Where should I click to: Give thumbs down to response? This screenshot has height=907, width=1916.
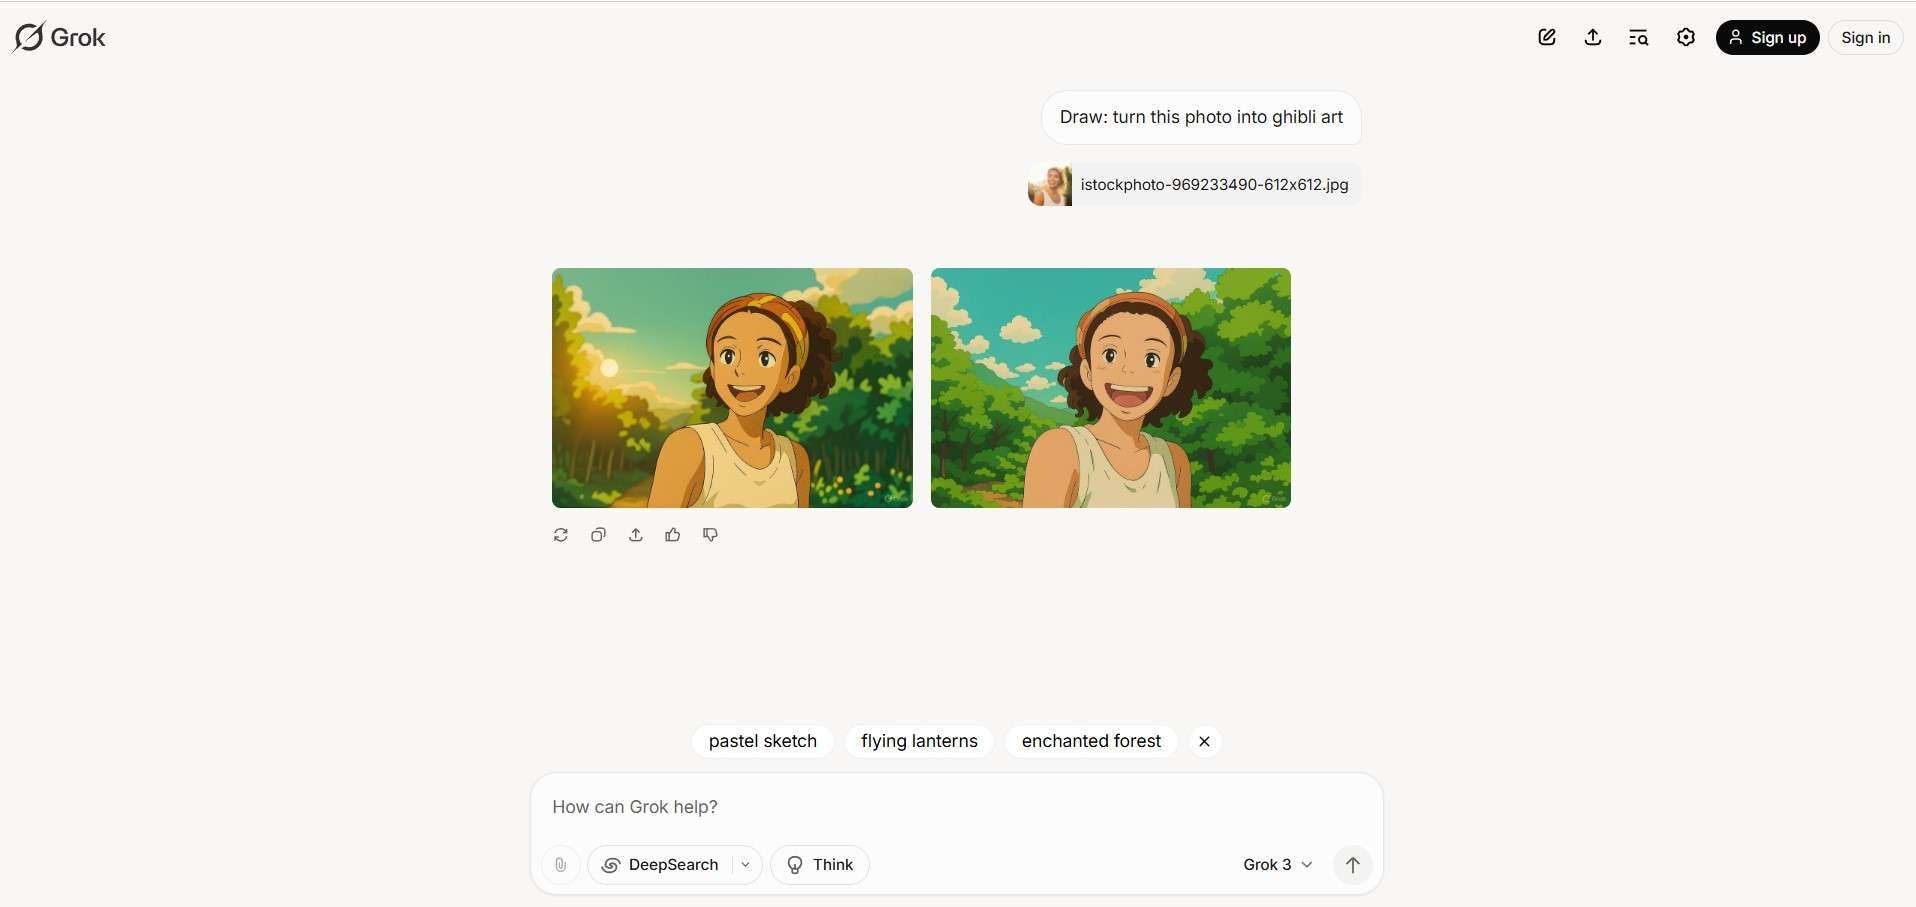tap(710, 535)
